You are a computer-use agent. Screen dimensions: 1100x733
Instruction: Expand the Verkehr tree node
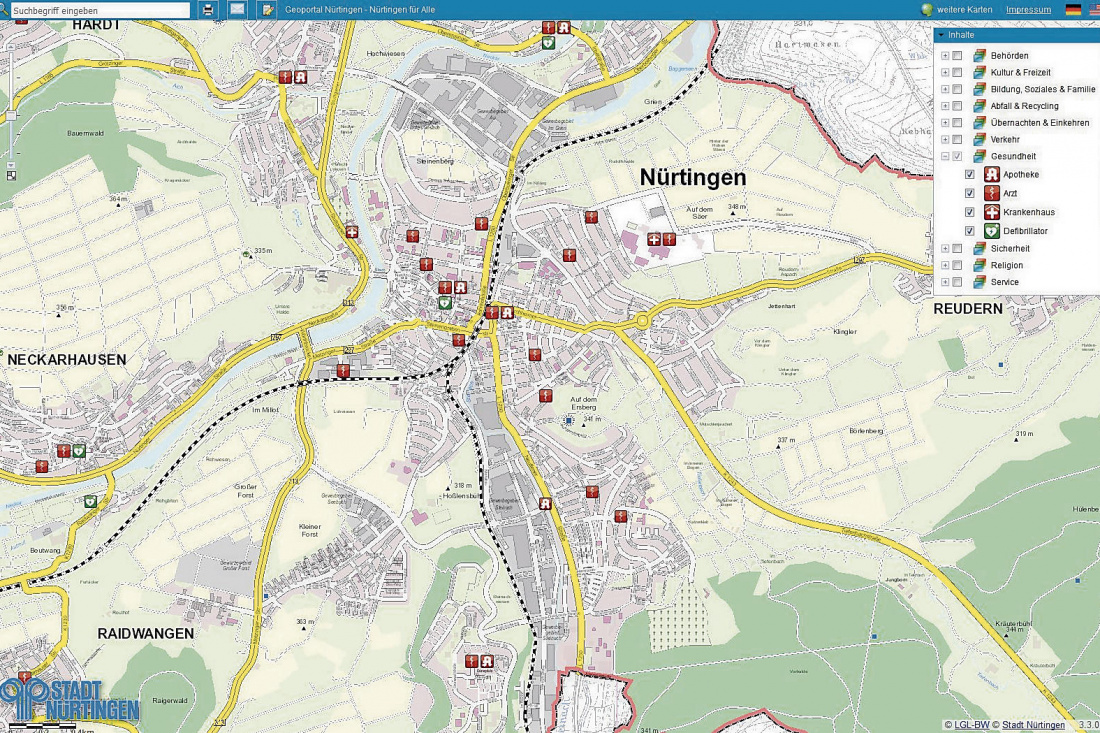coord(945,140)
